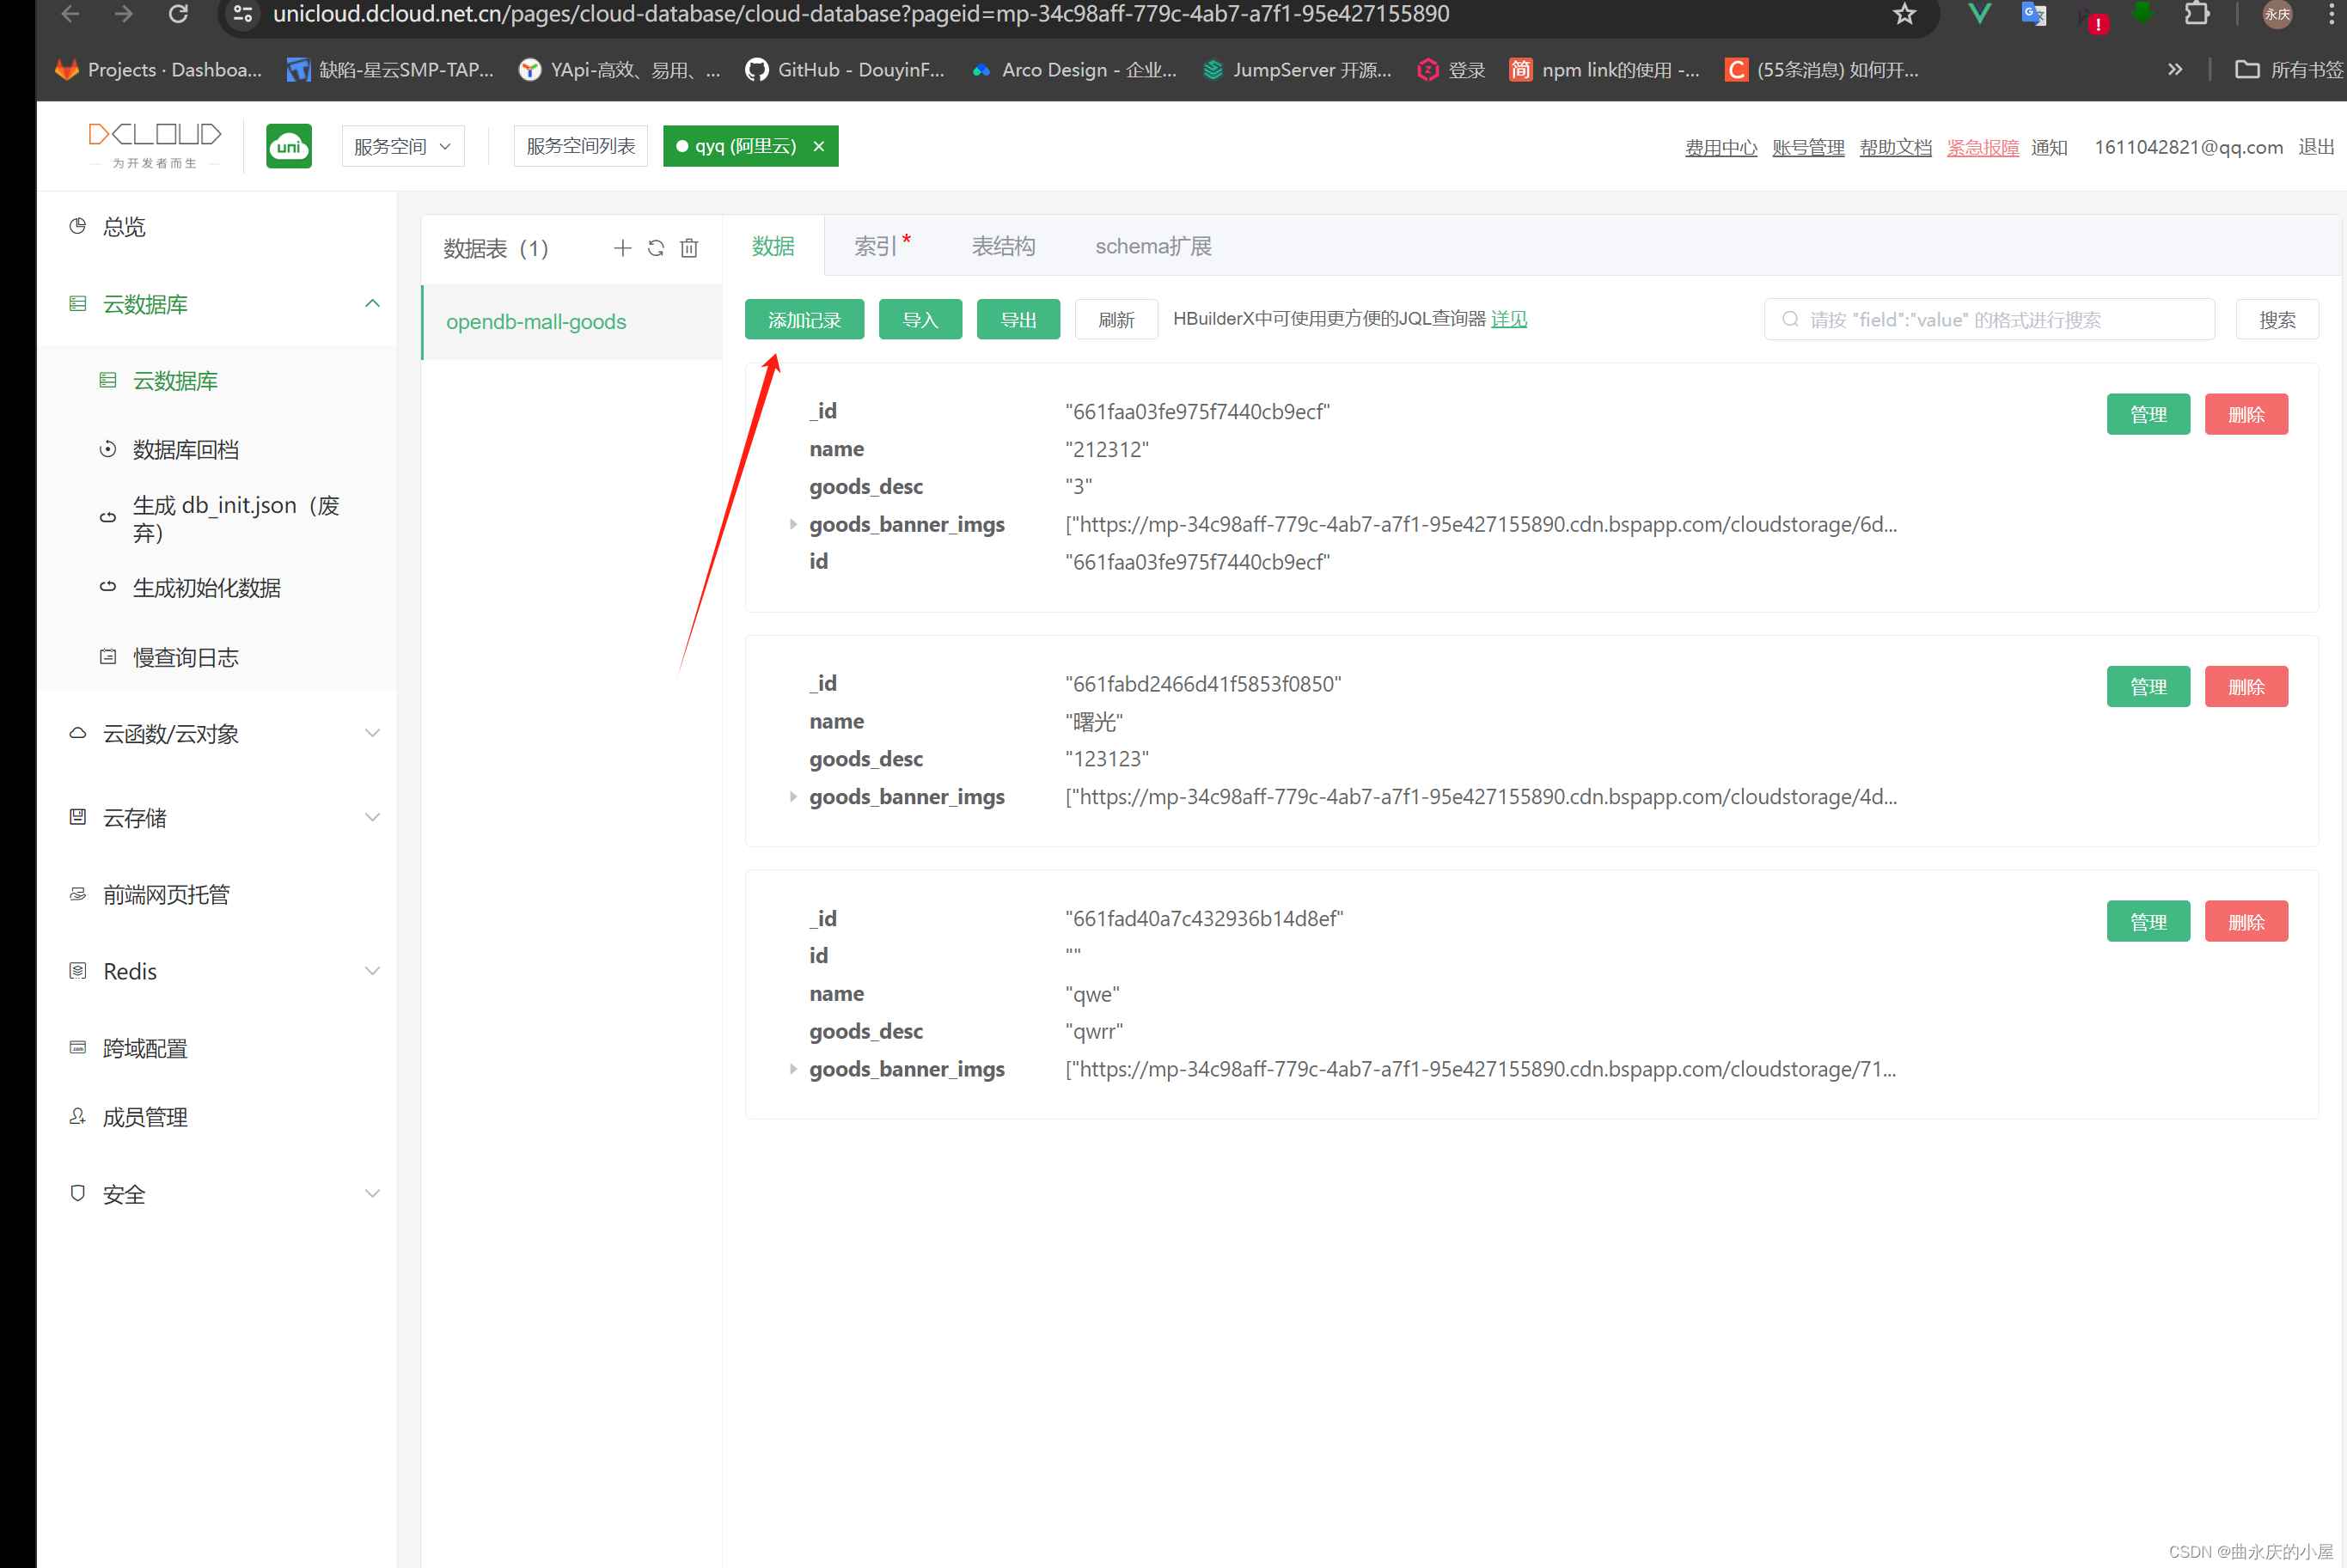Open the 所有书签 folder

pyautogui.click(x=2289, y=70)
